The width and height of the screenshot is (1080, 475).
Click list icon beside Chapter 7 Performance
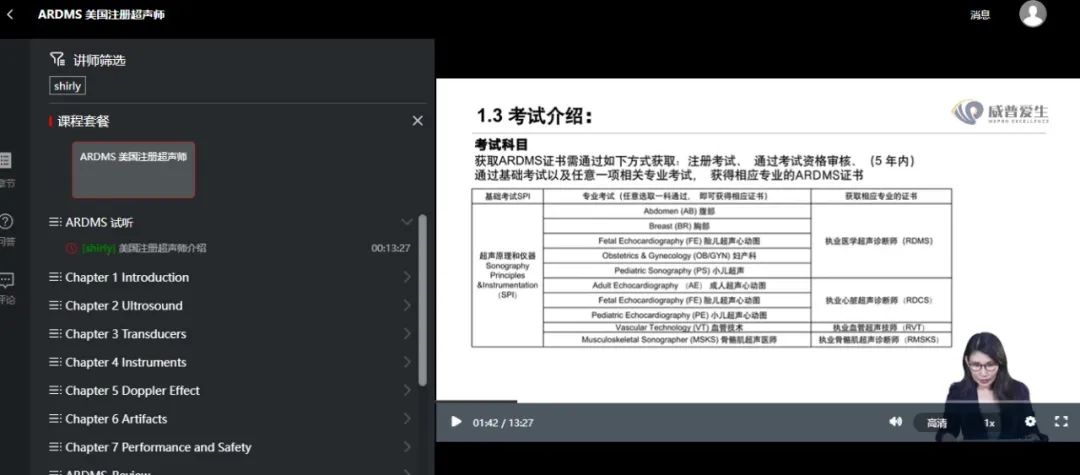[x=55, y=446]
